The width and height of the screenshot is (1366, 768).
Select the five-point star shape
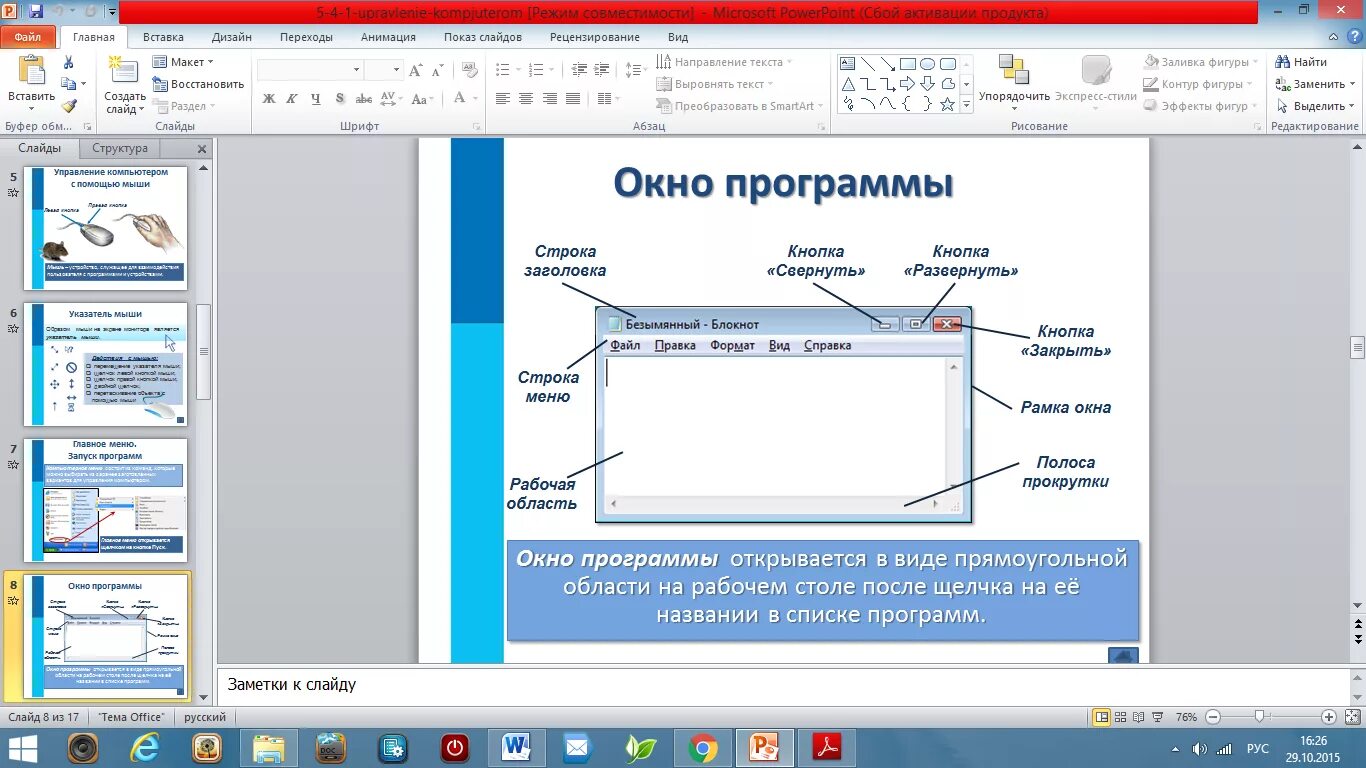(946, 104)
